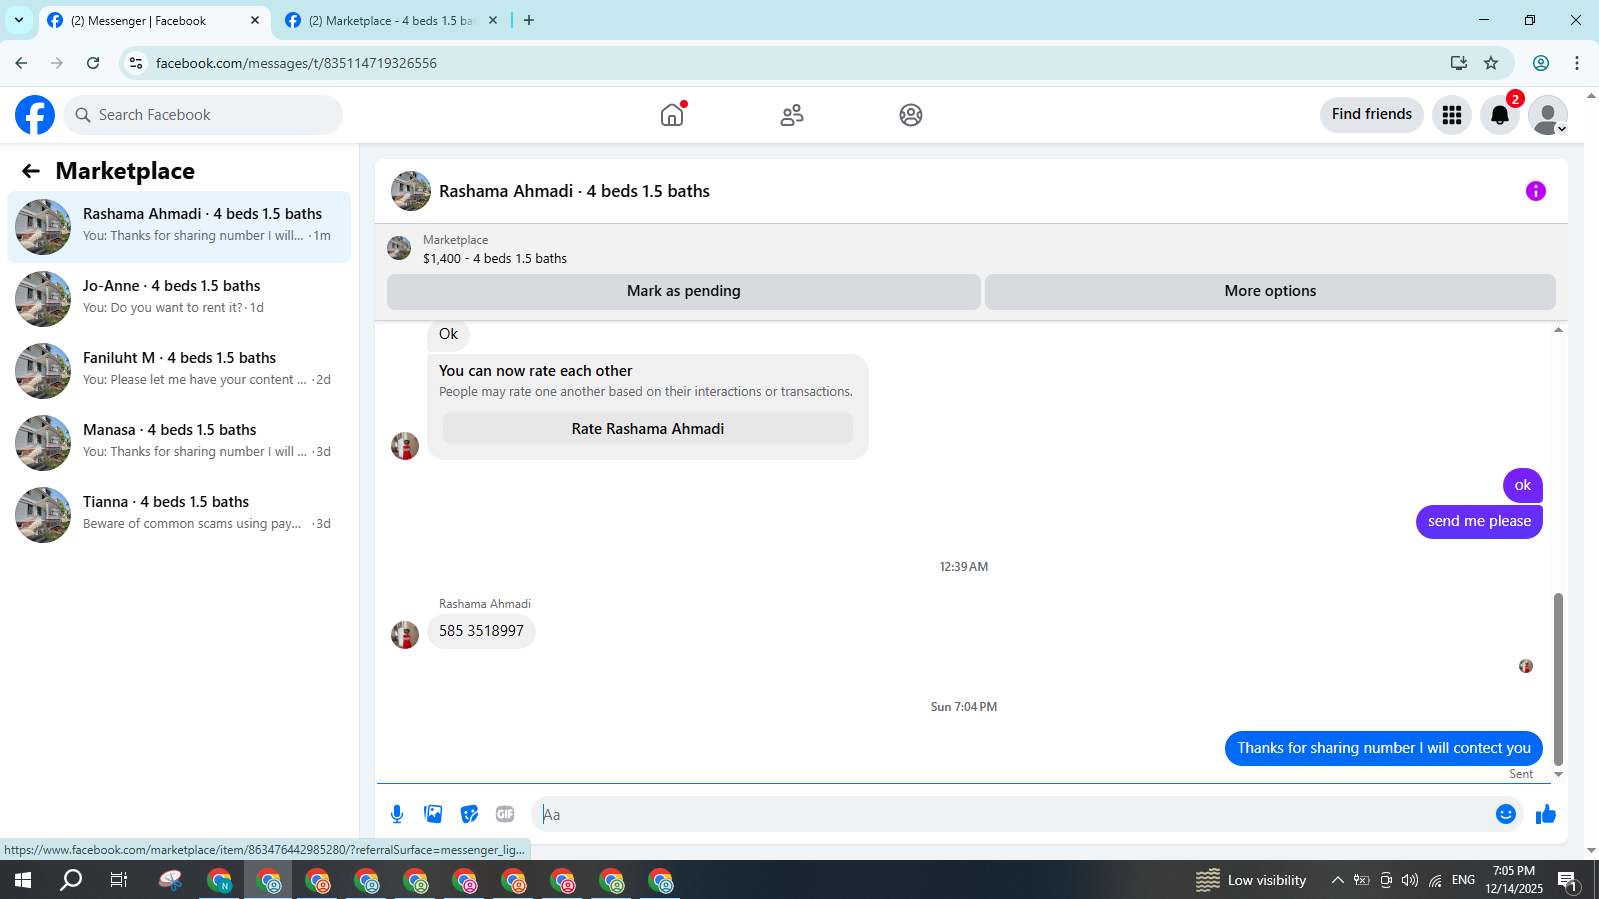Screen dimensions: 1599x899
Task: Click chat scrollbar thumb
Action: pyautogui.click(x=1558, y=680)
